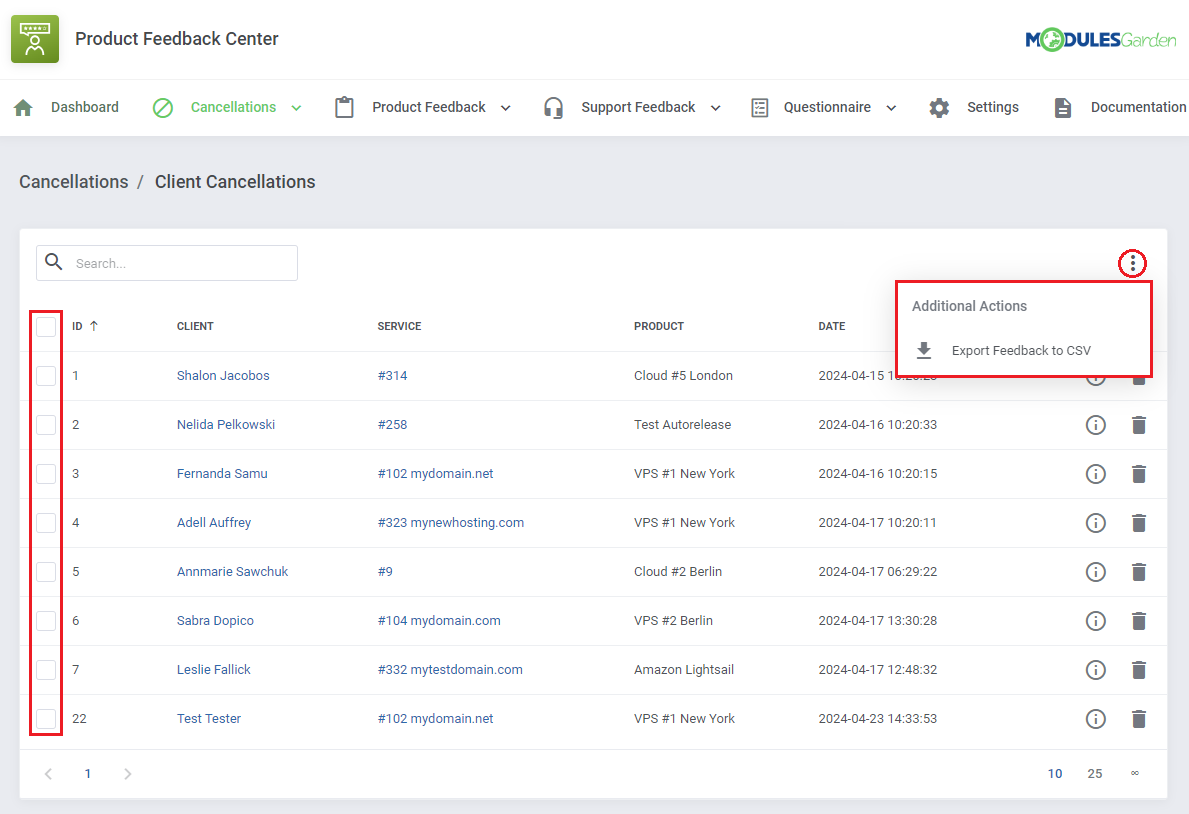This screenshot has width=1189, height=814.
Task: Click the Documentation file icon
Action: tap(1062, 108)
